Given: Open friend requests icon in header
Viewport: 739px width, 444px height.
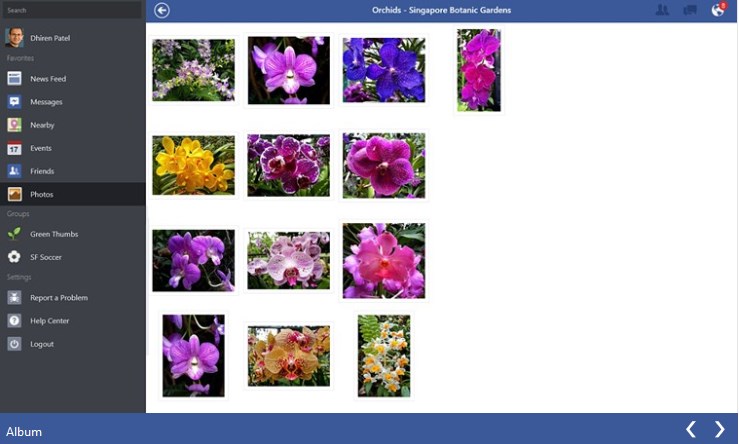Looking at the screenshot, I should point(662,10).
